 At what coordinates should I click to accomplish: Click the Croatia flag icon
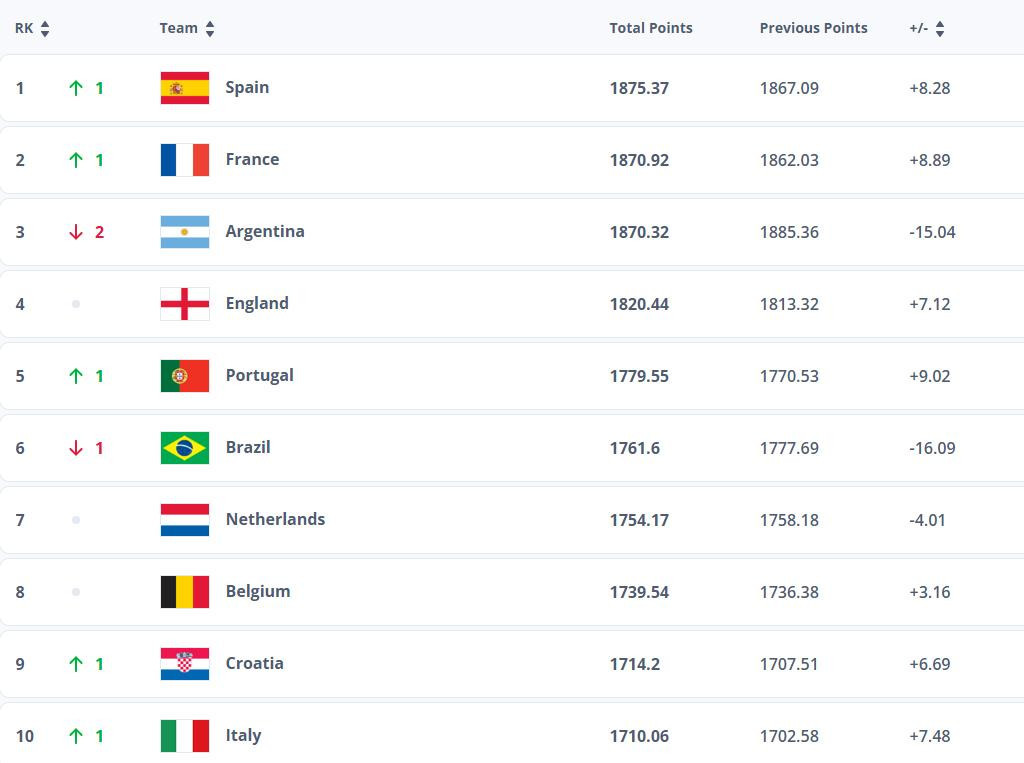tap(184, 663)
